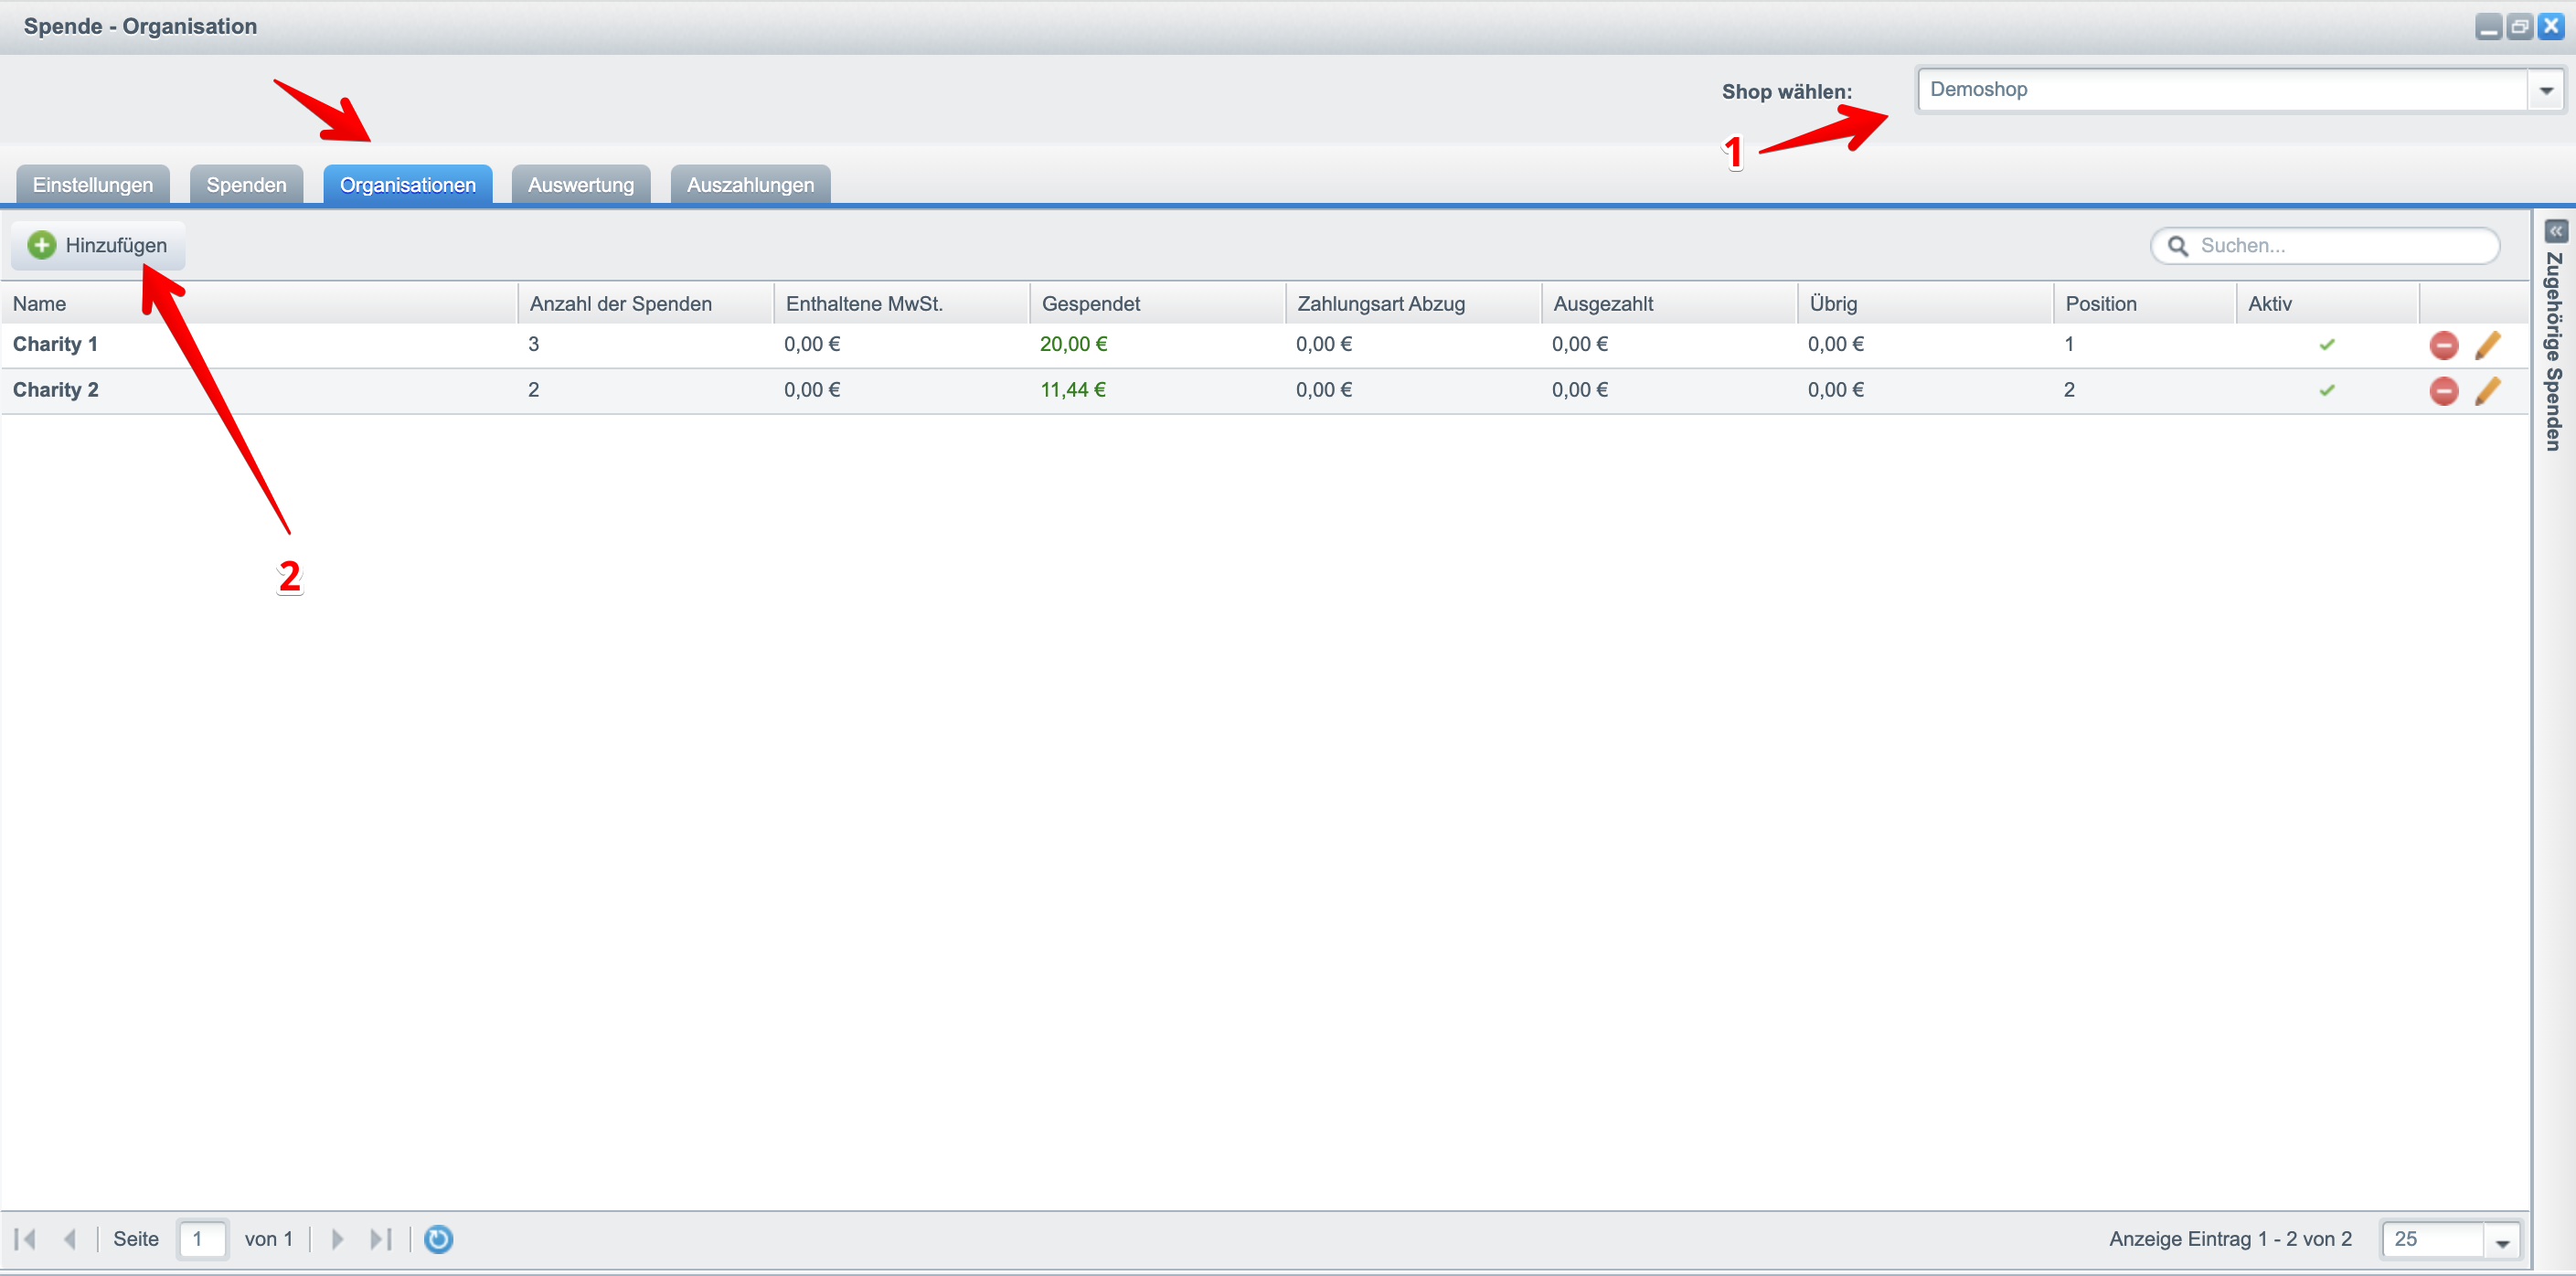Viewport: 2576px width, 1276px height.
Task: Go to next page arrow
Action: point(337,1239)
